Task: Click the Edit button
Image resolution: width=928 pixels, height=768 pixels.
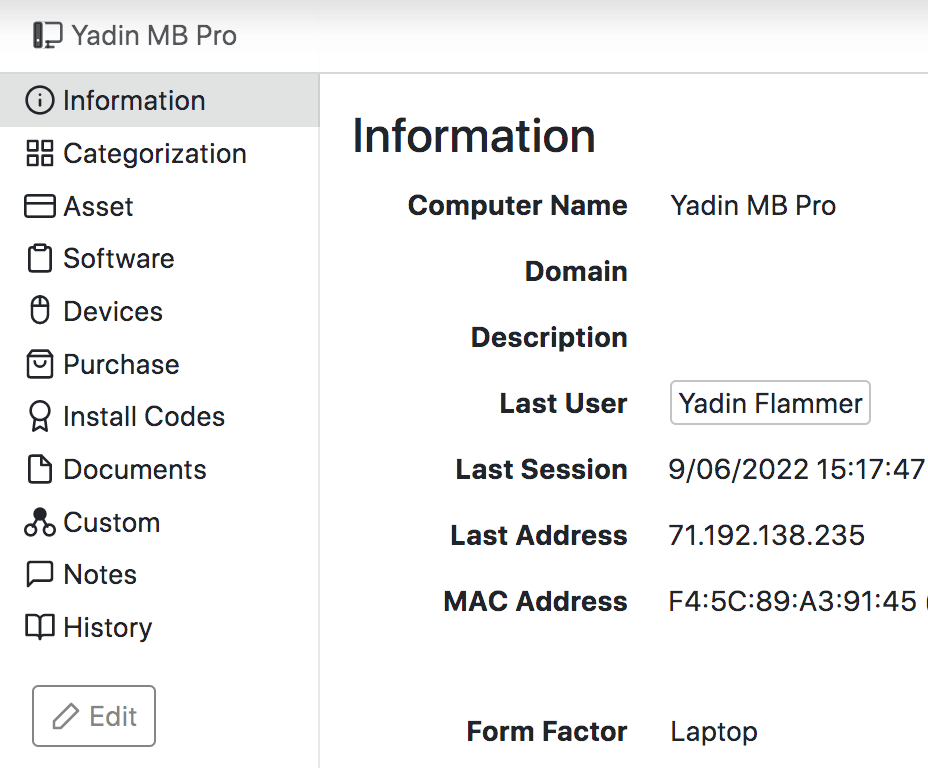Action: click(93, 715)
